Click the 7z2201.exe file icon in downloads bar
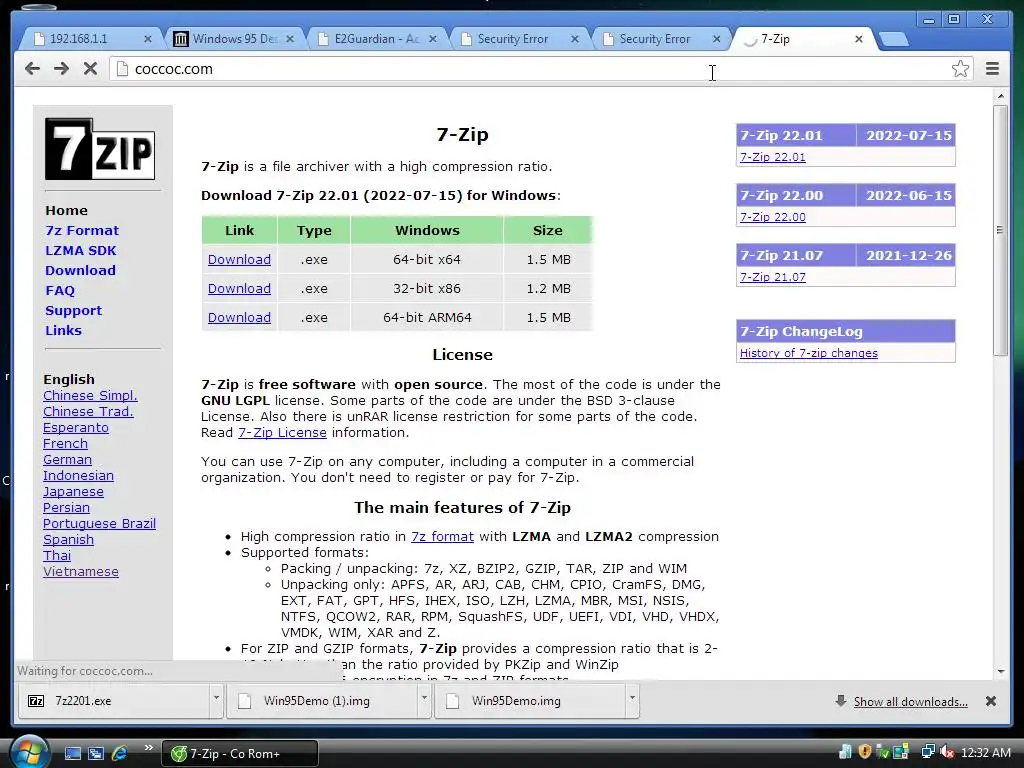The width and height of the screenshot is (1024, 768). [36, 701]
